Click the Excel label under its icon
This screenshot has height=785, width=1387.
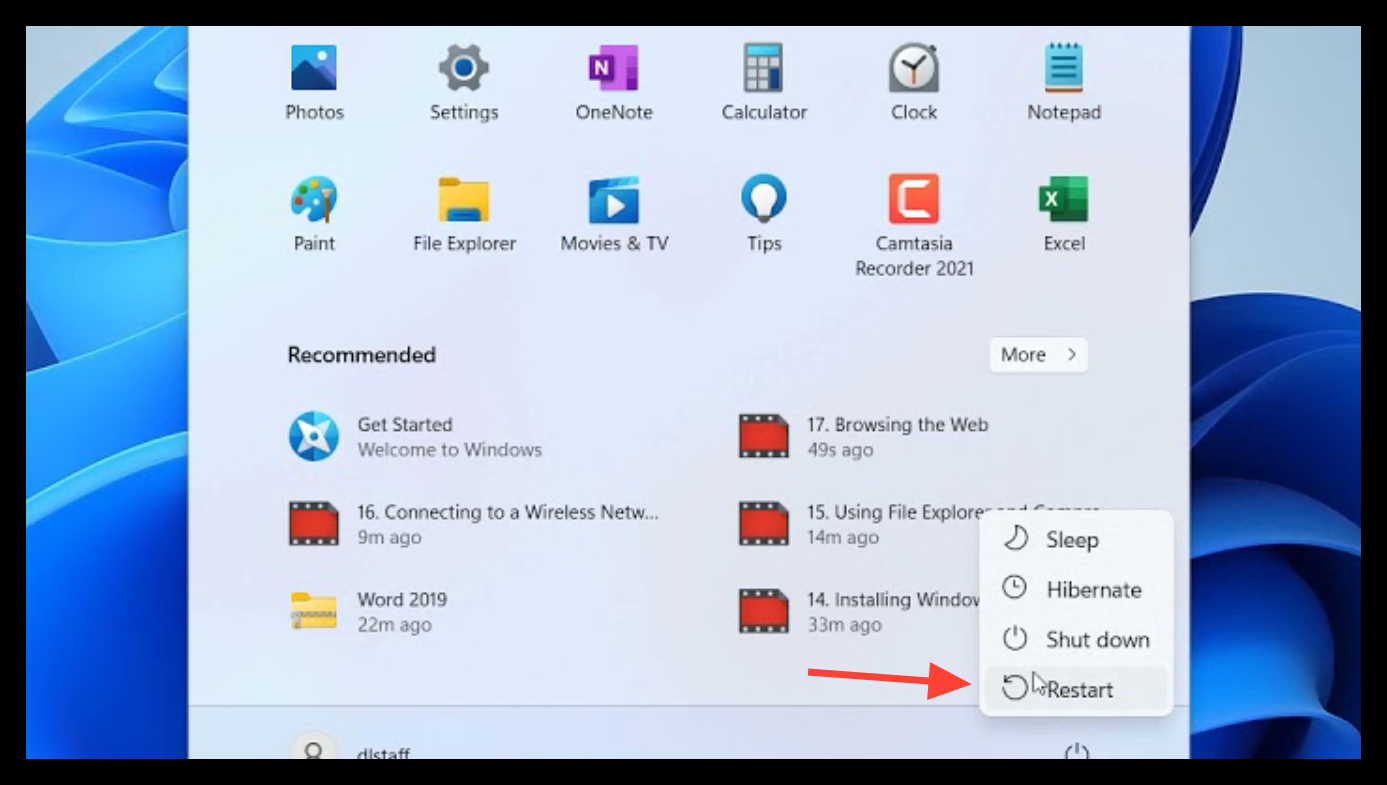click(1064, 243)
